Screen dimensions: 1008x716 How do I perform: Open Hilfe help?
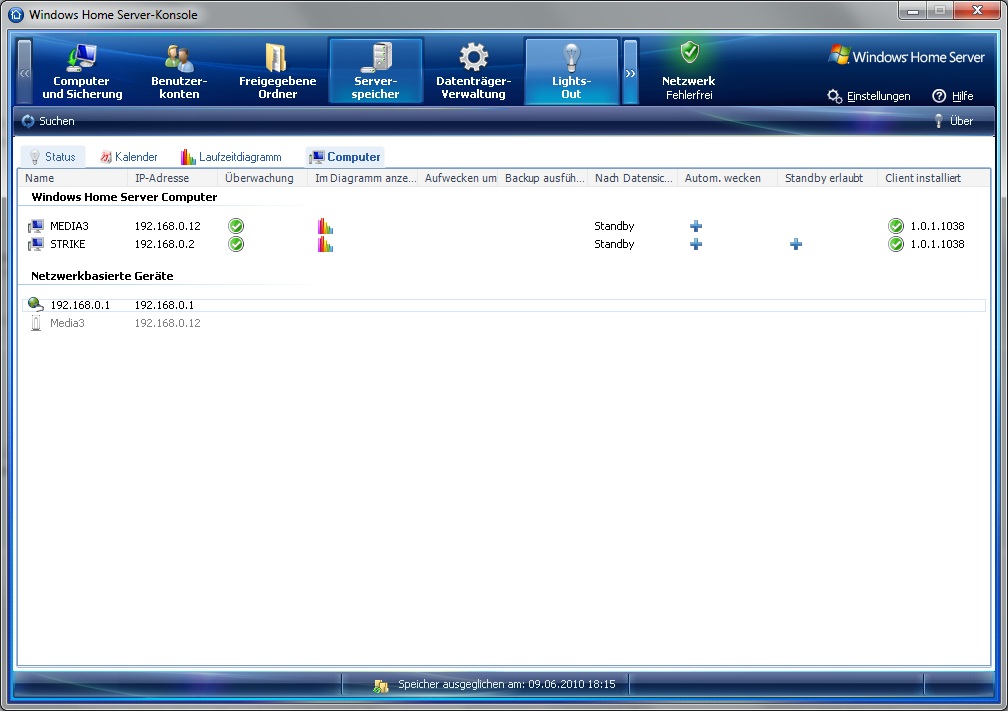click(953, 96)
